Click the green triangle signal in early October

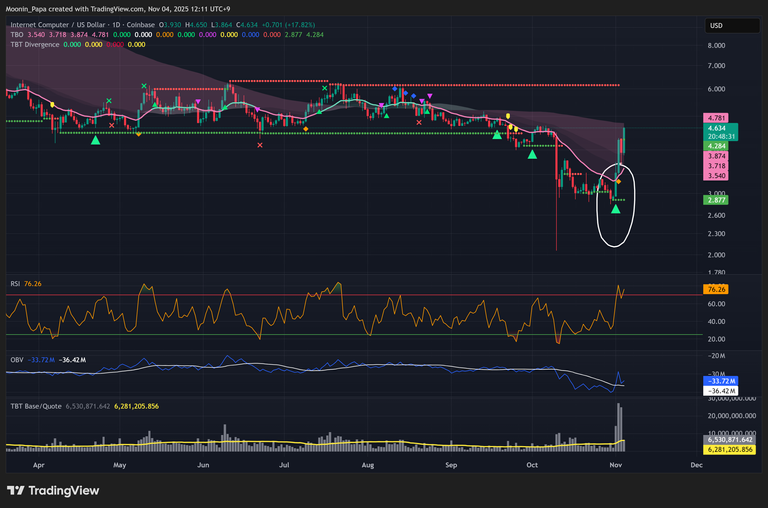coord(533,153)
